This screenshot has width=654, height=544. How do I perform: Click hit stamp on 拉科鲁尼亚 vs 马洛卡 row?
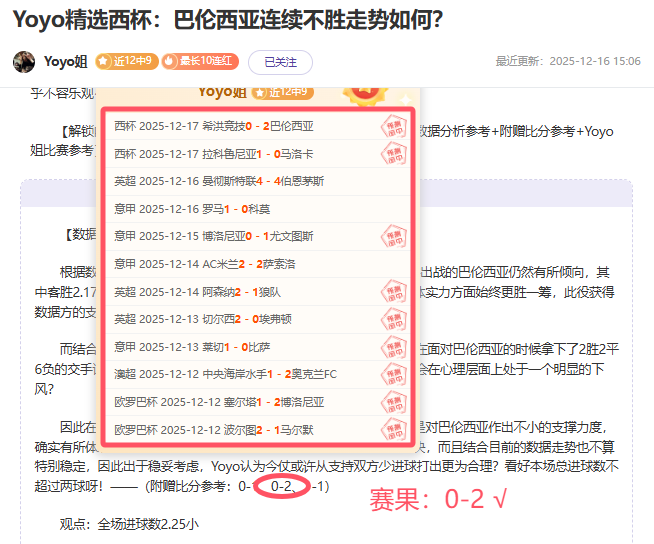[x=394, y=153]
